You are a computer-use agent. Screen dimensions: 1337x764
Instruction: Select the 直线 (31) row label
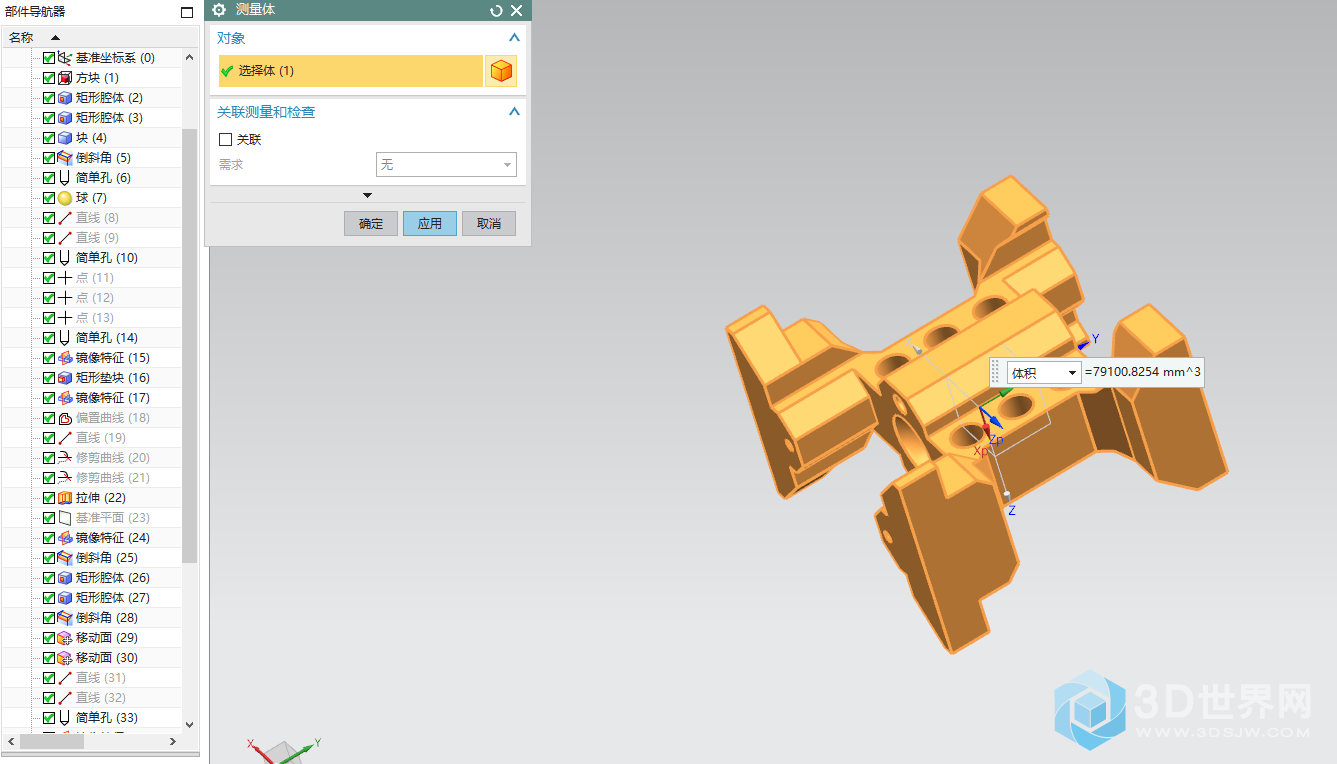(101, 678)
